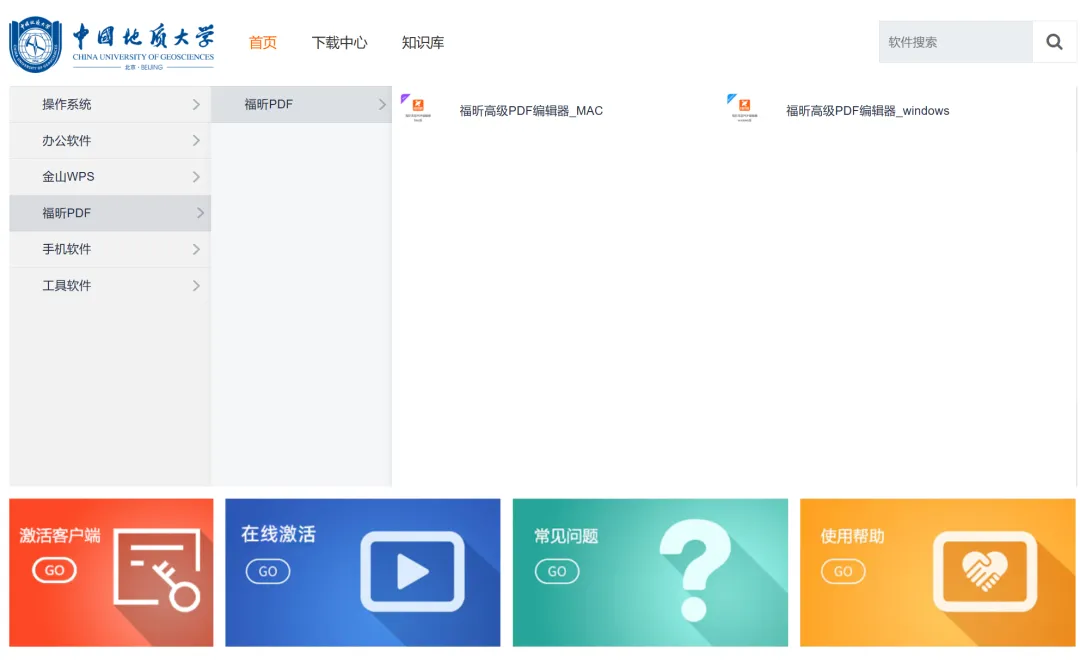Open the 福昕高级PDF编辑器_windows link
Screen dimensions: 1080x663
point(868,111)
